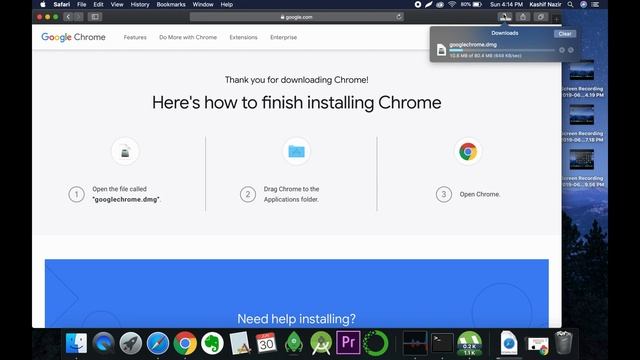Click the dmg installer icon in step 1
640x360 pixels.
coord(125,151)
